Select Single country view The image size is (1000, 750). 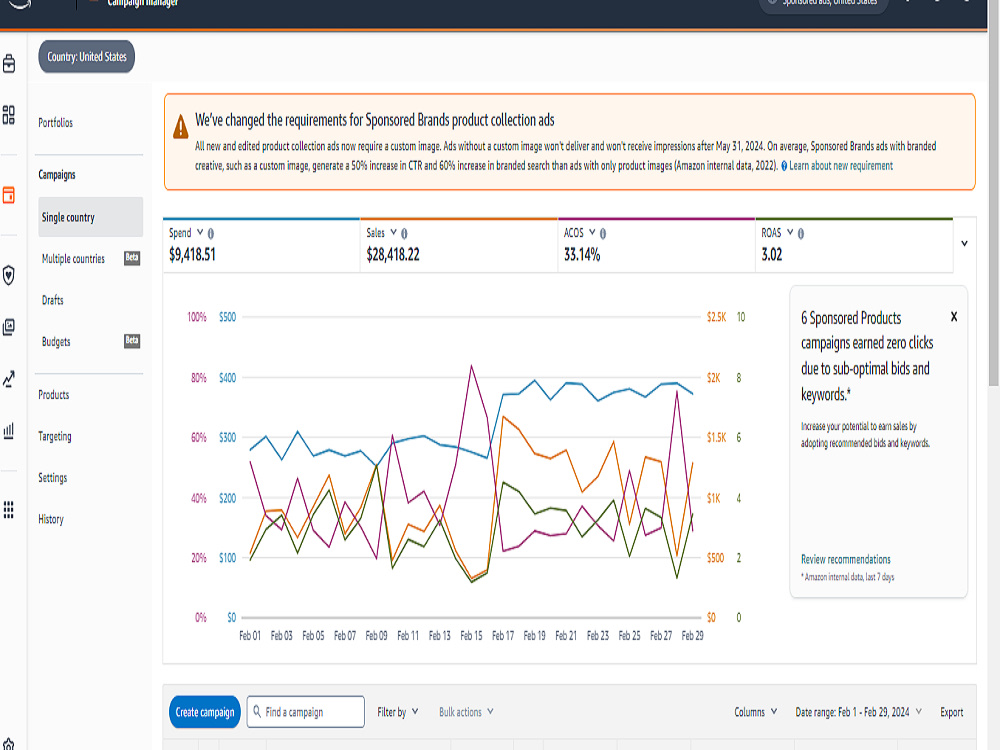point(91,217)
